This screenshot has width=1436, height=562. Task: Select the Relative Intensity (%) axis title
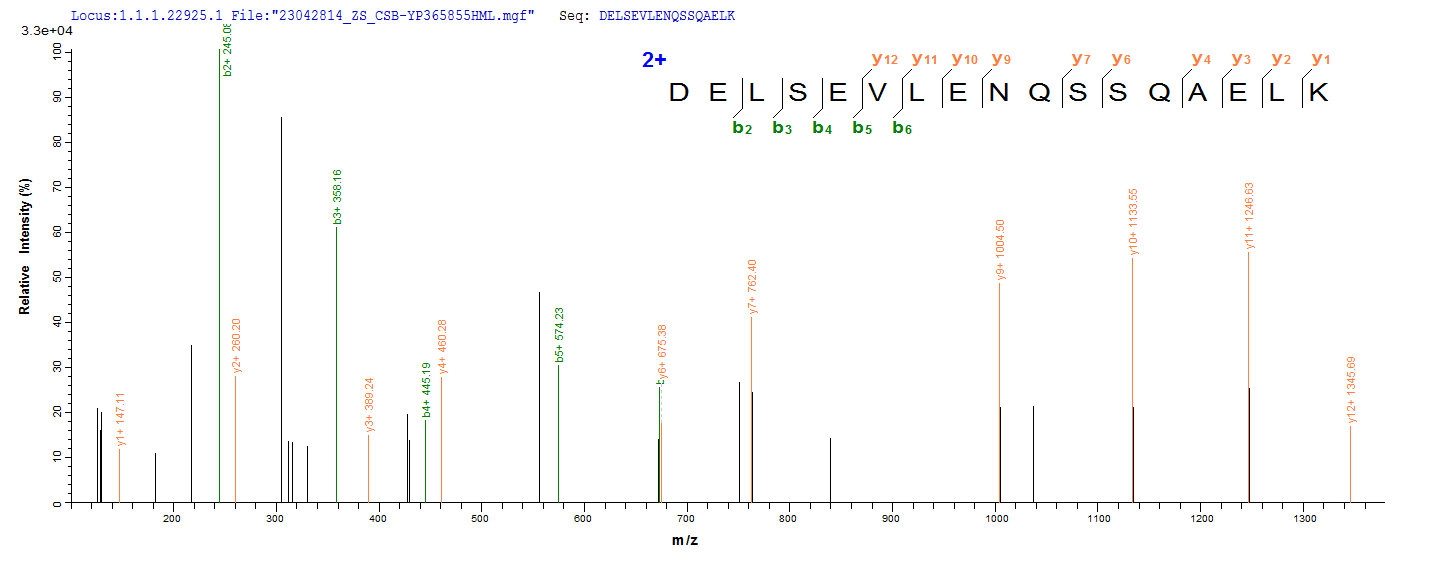point(24,247)
